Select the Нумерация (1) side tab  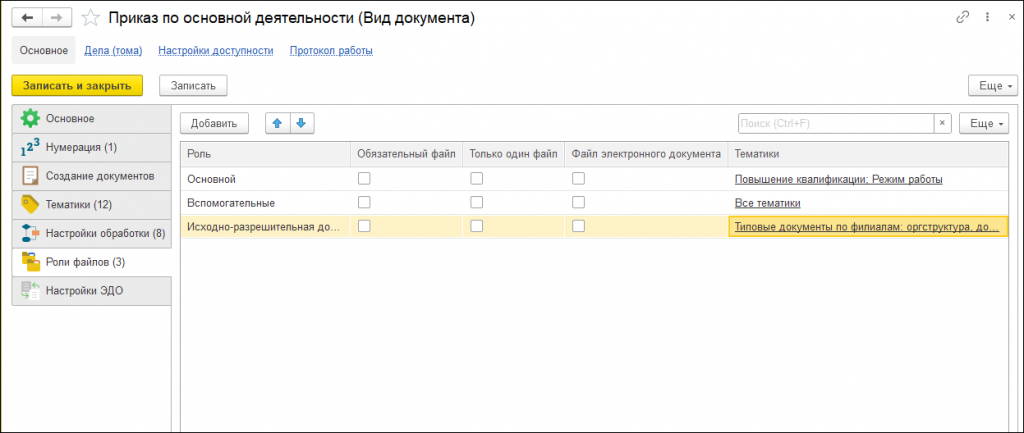[91, 148]
